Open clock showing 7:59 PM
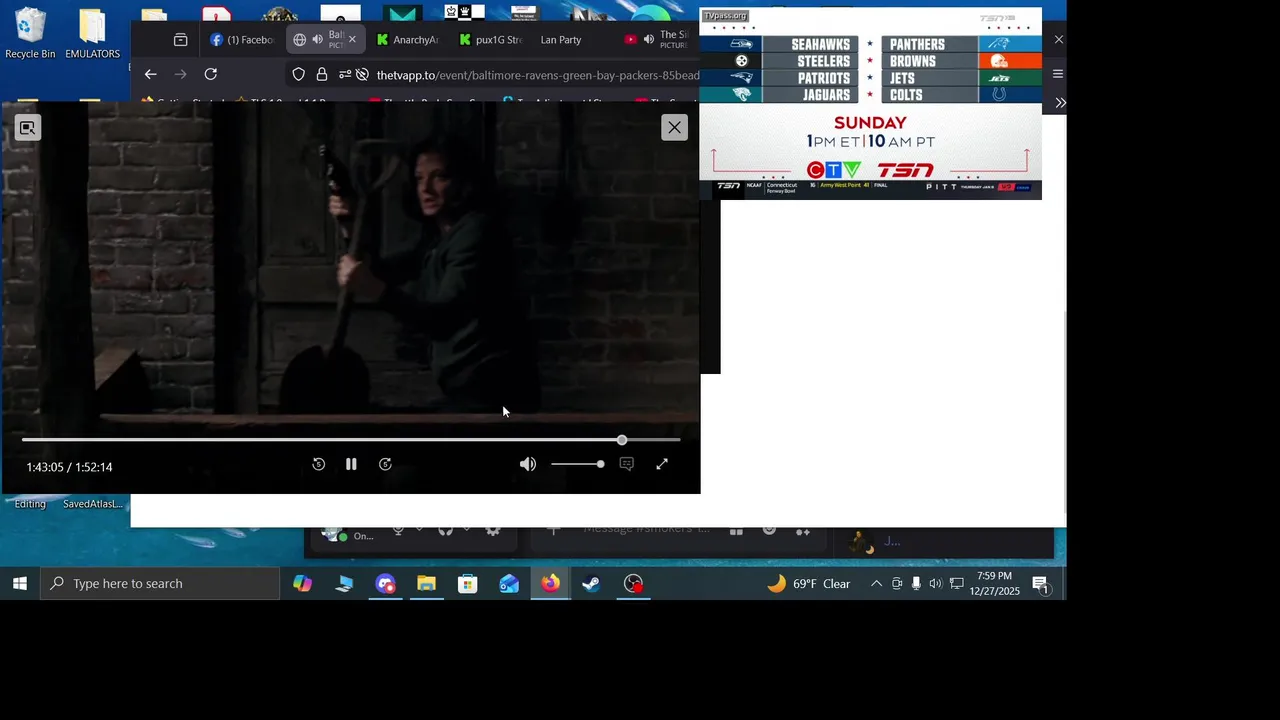 click(994, 584)
